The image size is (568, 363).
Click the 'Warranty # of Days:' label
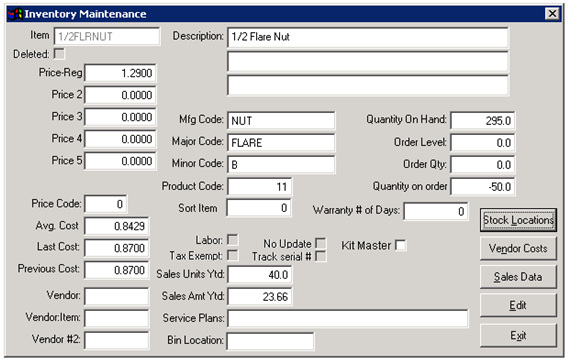(356, 210)
